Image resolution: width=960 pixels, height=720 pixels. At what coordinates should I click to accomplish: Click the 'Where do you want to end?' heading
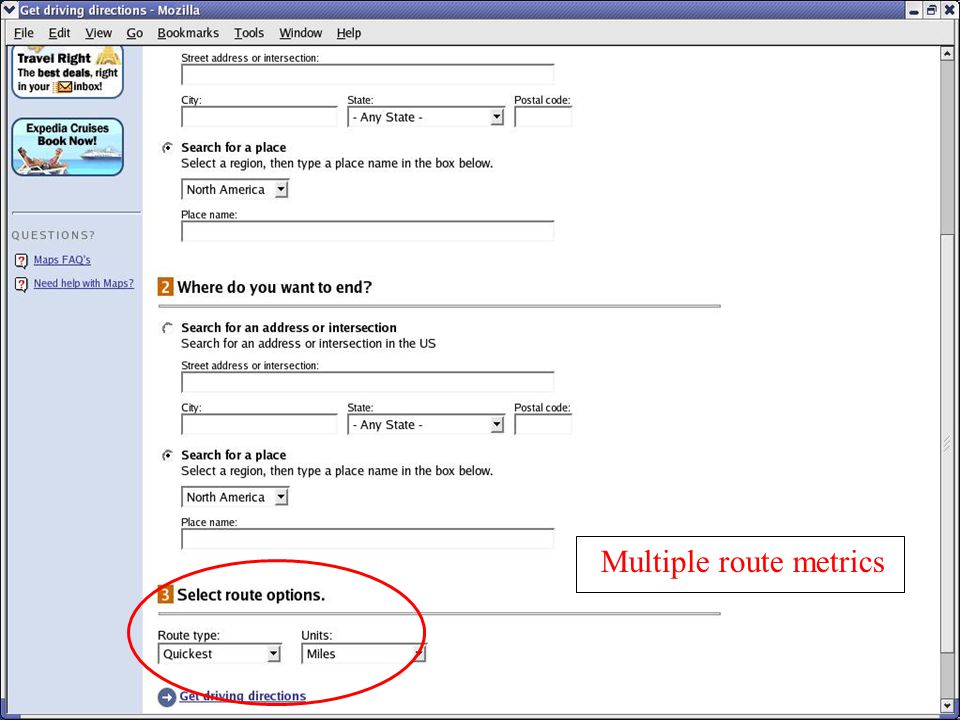point(274,287)
